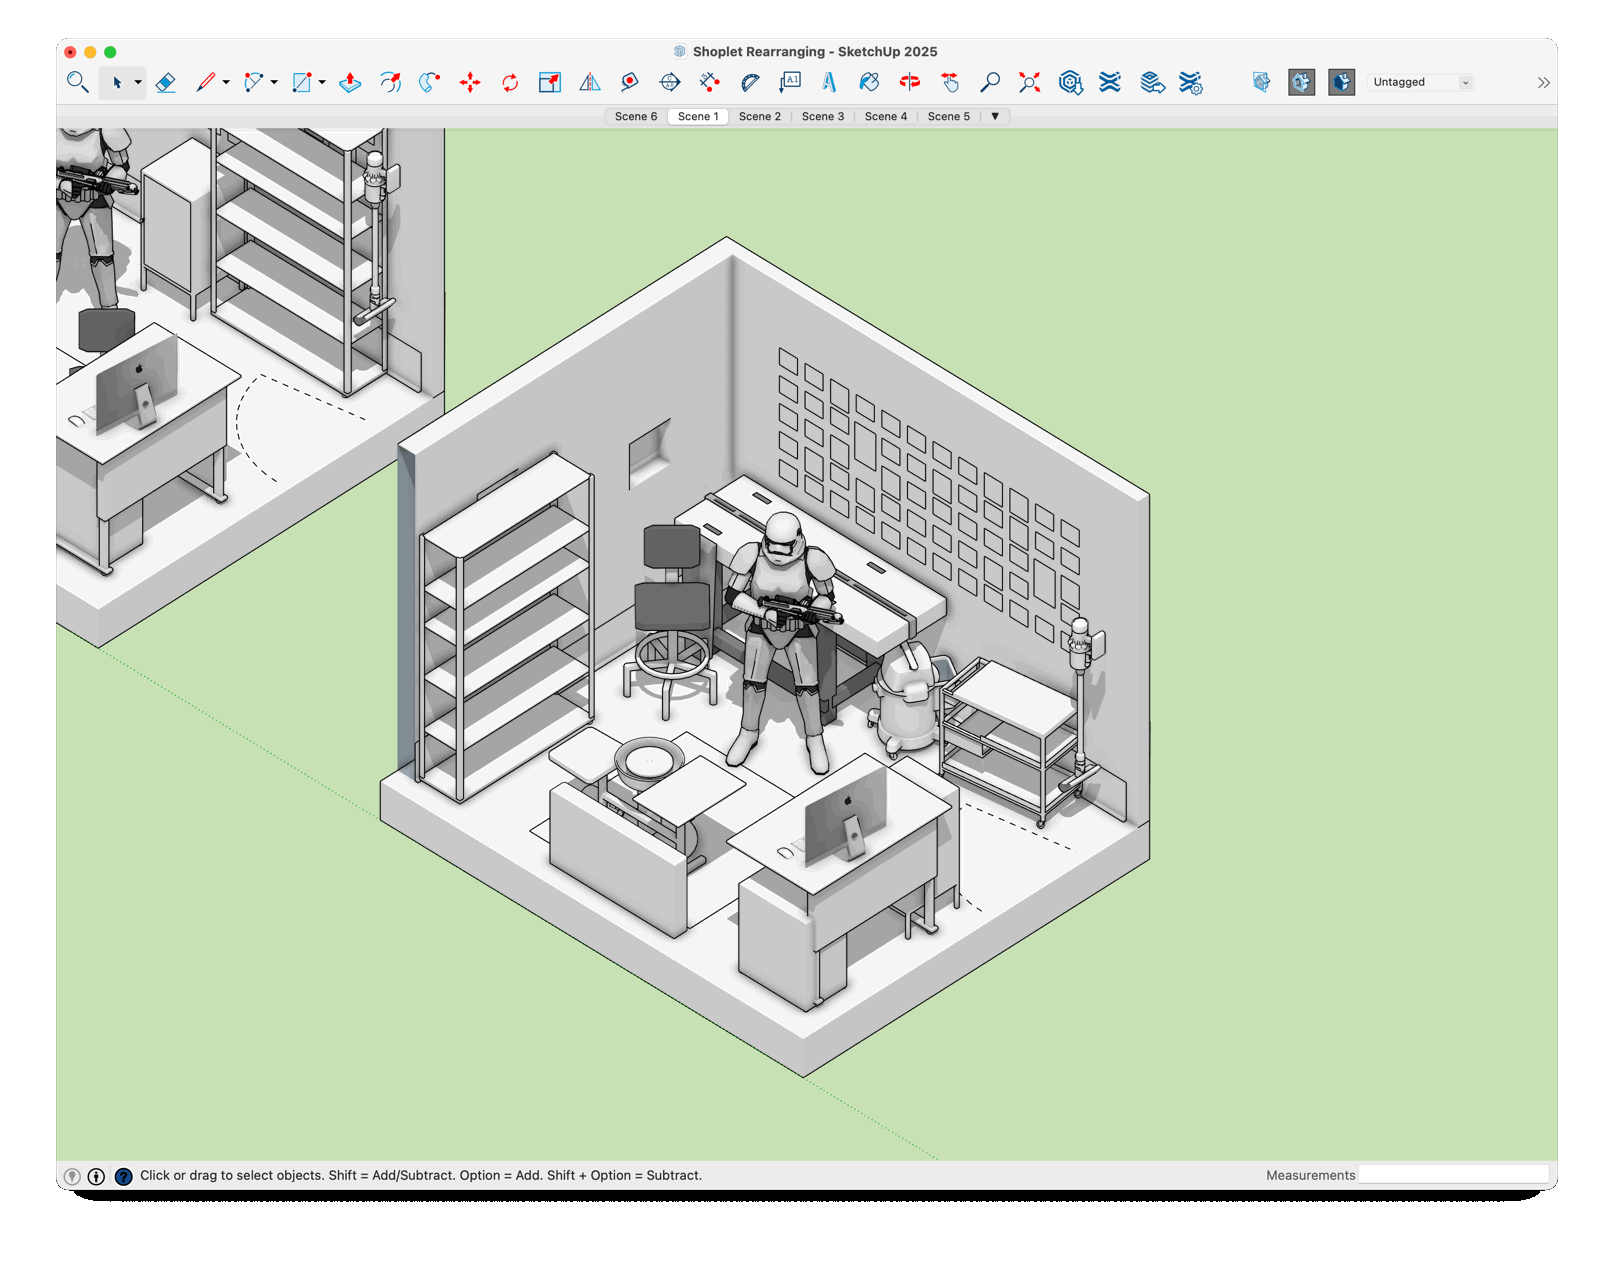The width and height of the screenshot is (1614, 1264).
Task: Pick the Text label tool
Action: [x=790, y=82]
